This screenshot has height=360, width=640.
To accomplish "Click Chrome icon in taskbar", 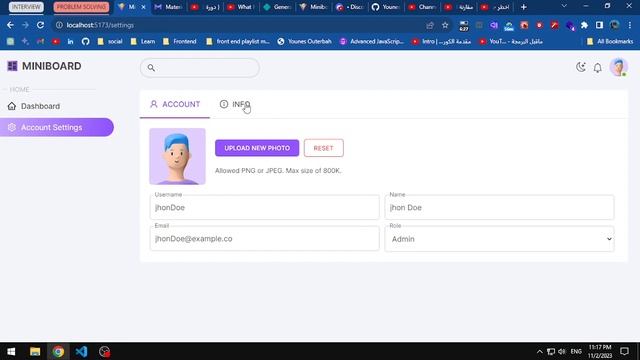I will click(x=58, y=351).
